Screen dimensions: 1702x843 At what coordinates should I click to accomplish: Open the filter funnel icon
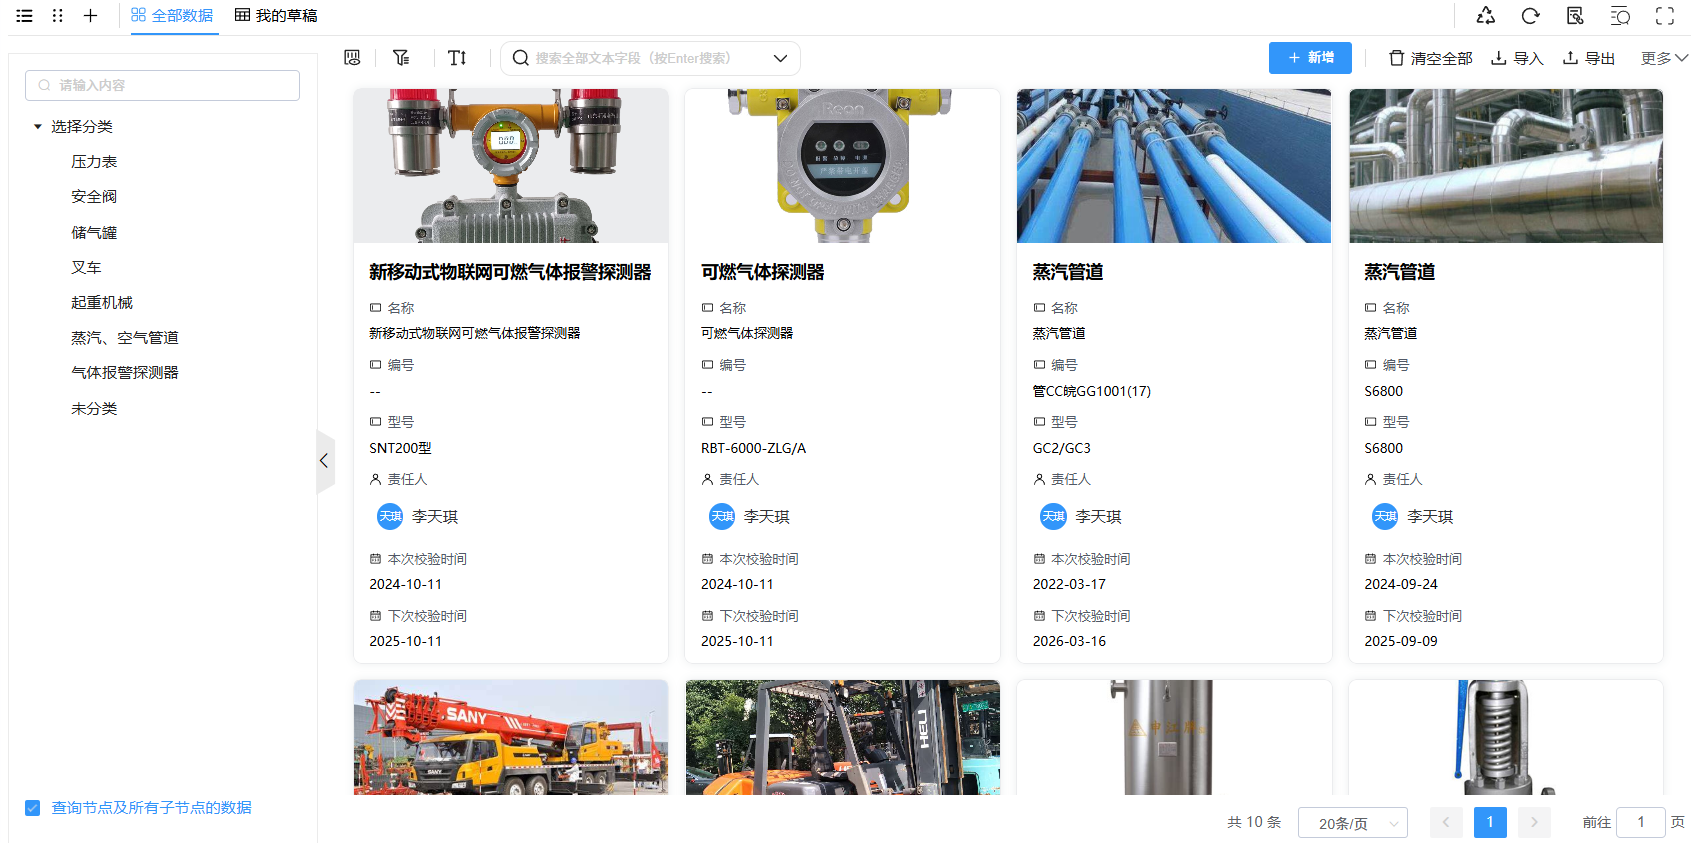click(x=401, y=58)
